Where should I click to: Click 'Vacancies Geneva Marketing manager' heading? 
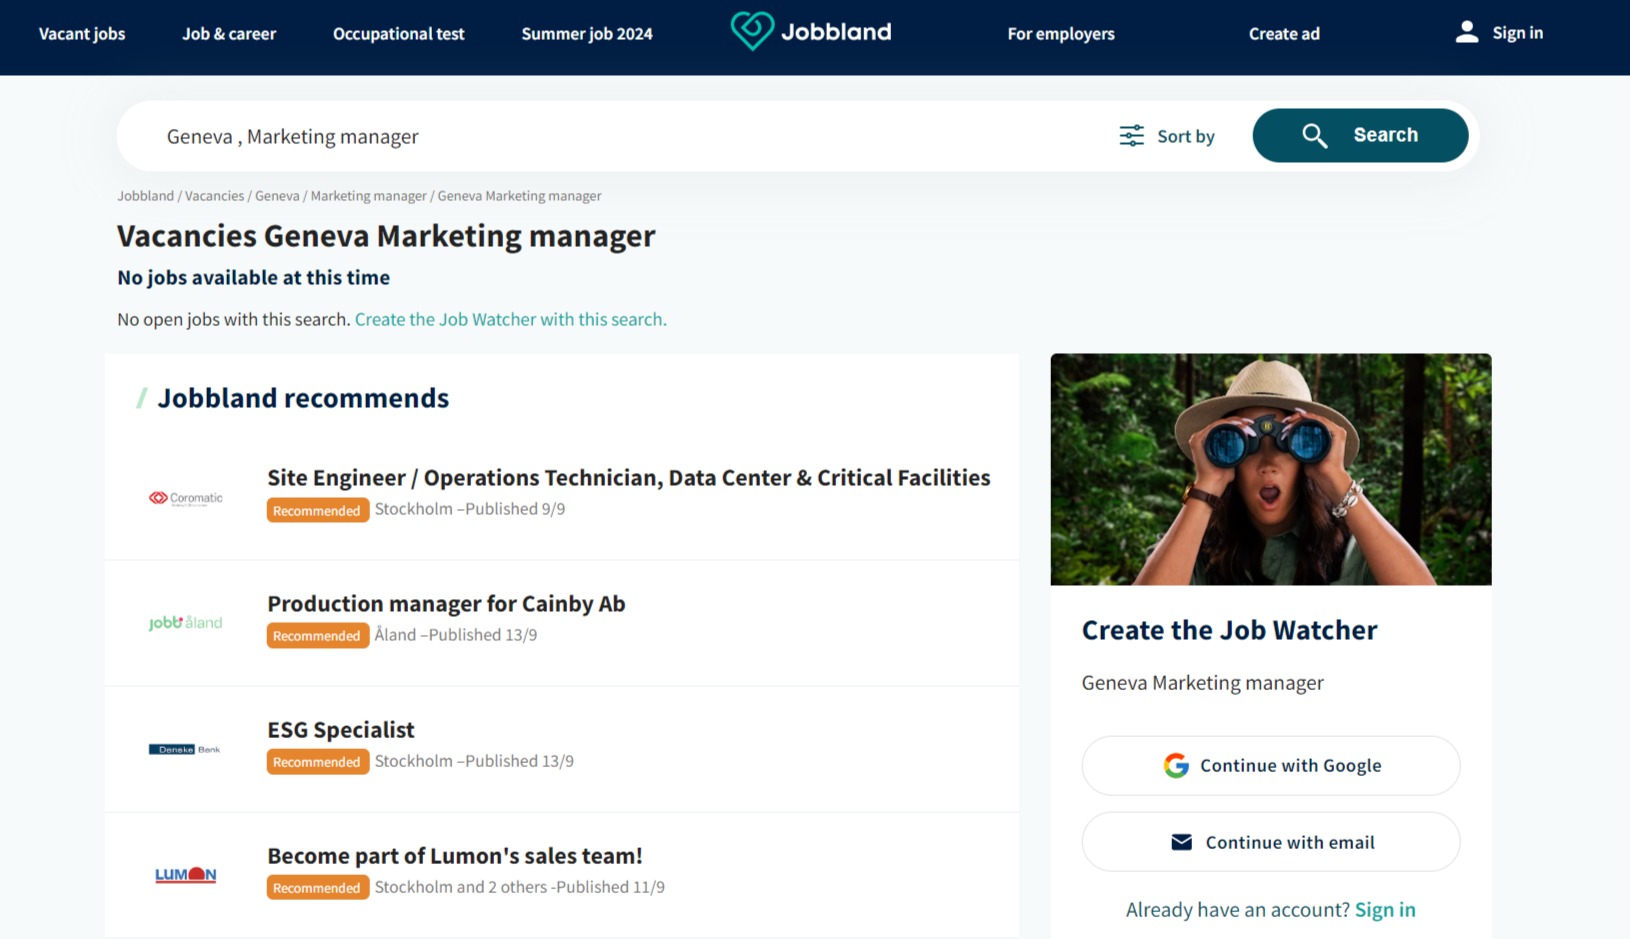point(386,236)
